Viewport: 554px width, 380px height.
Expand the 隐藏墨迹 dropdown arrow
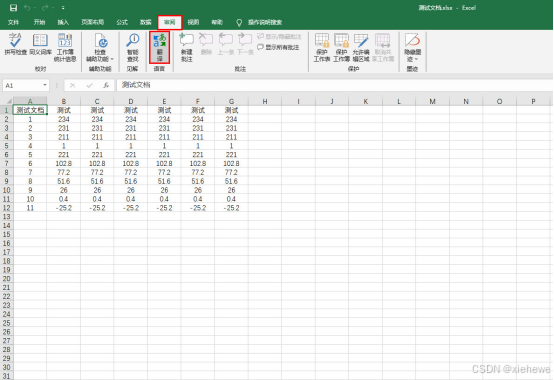coord(417,59)
